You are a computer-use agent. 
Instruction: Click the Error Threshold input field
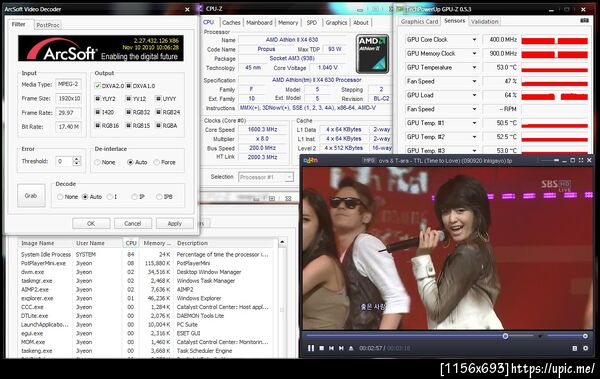64,161
